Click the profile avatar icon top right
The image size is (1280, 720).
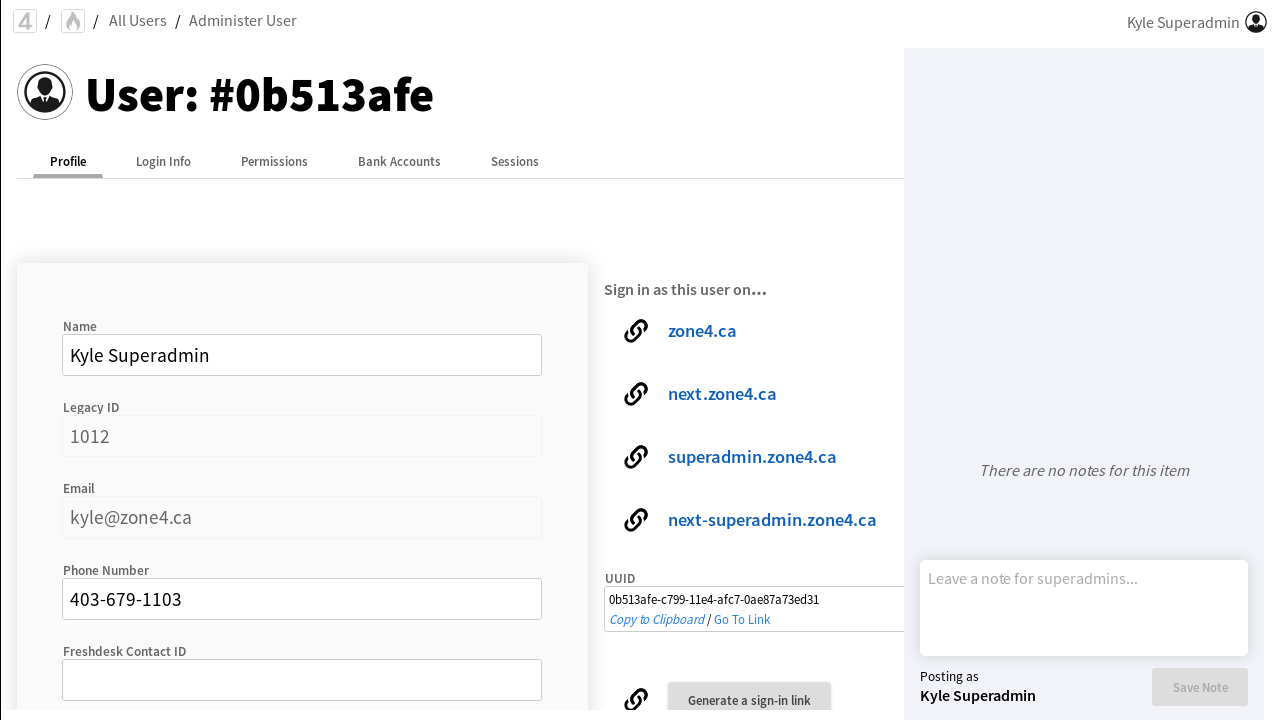point(1256,22)
